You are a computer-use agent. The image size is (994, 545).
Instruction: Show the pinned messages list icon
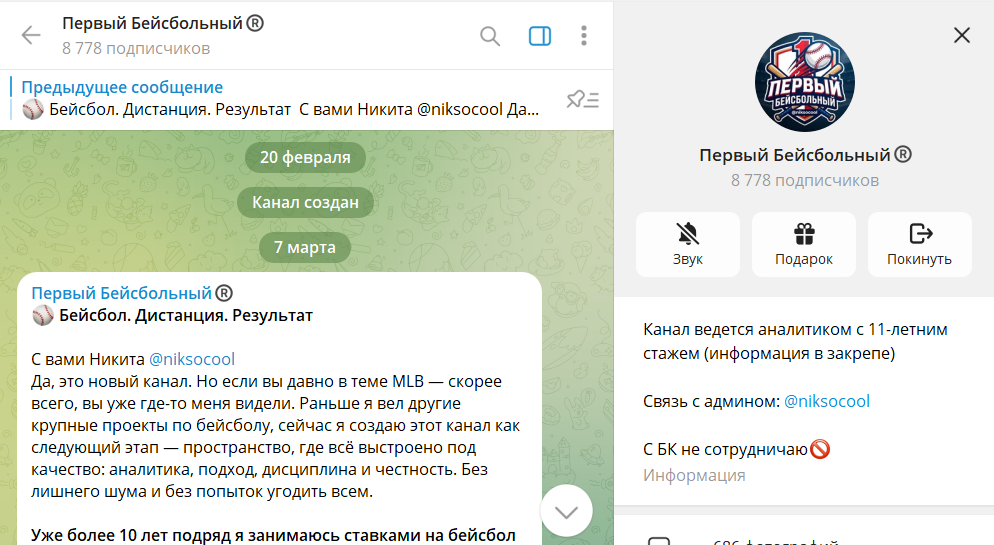click(583, 99)
